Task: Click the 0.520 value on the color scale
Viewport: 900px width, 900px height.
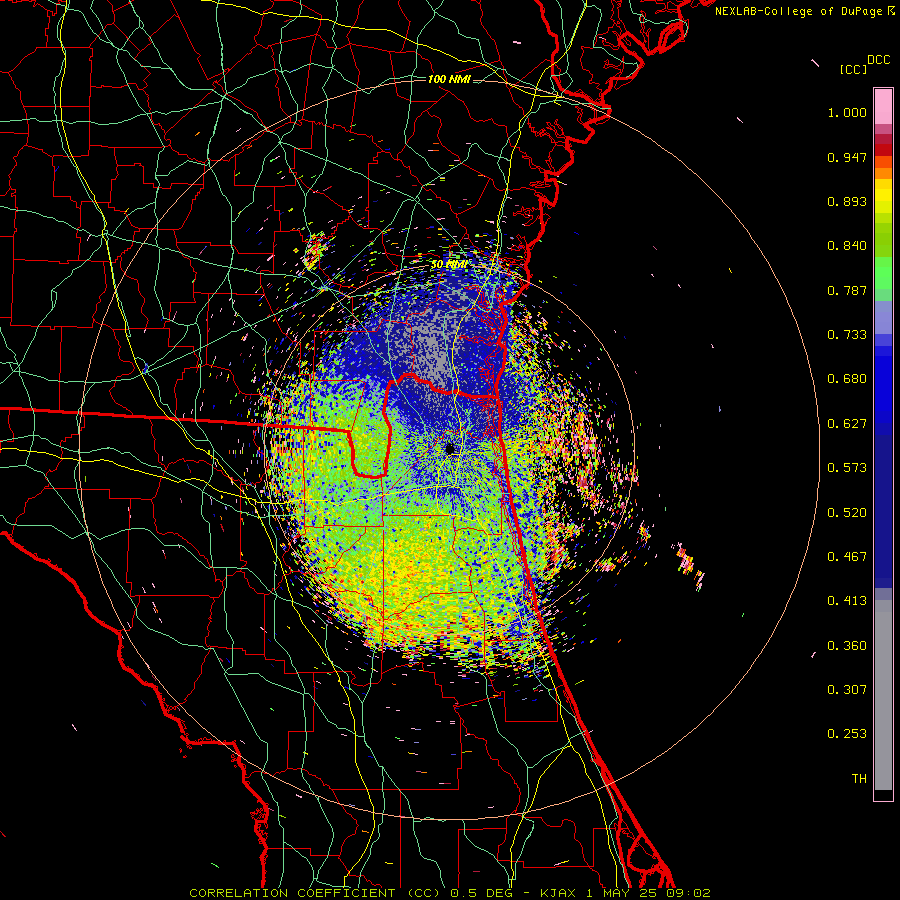Action: click(847, 513)
